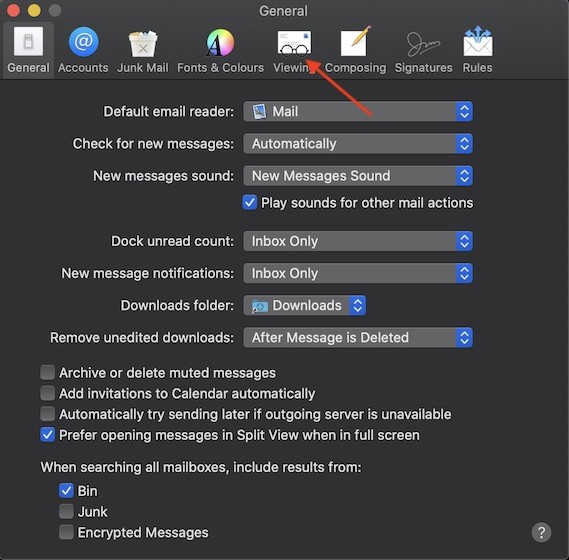The image size is (569, 560).
Task: Disable Prefer opening messages in Split View
Action: click(48, 435)
